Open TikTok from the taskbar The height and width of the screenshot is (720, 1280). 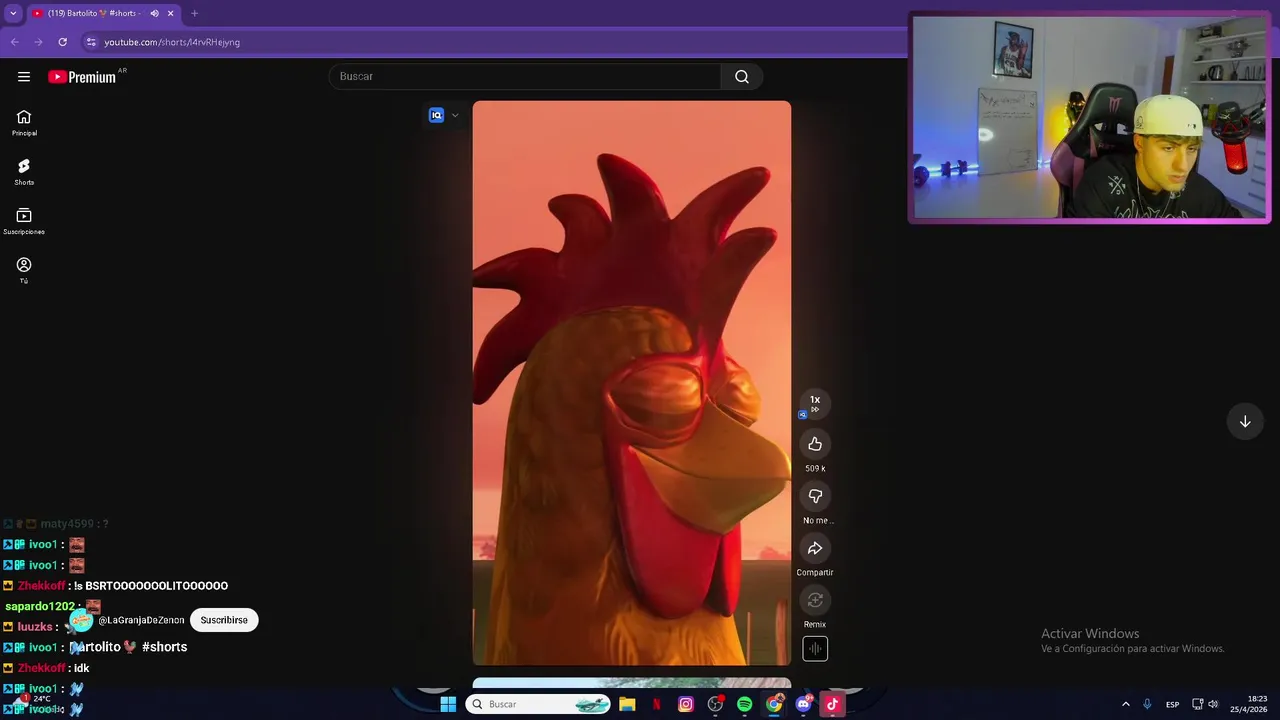point(832,704)
